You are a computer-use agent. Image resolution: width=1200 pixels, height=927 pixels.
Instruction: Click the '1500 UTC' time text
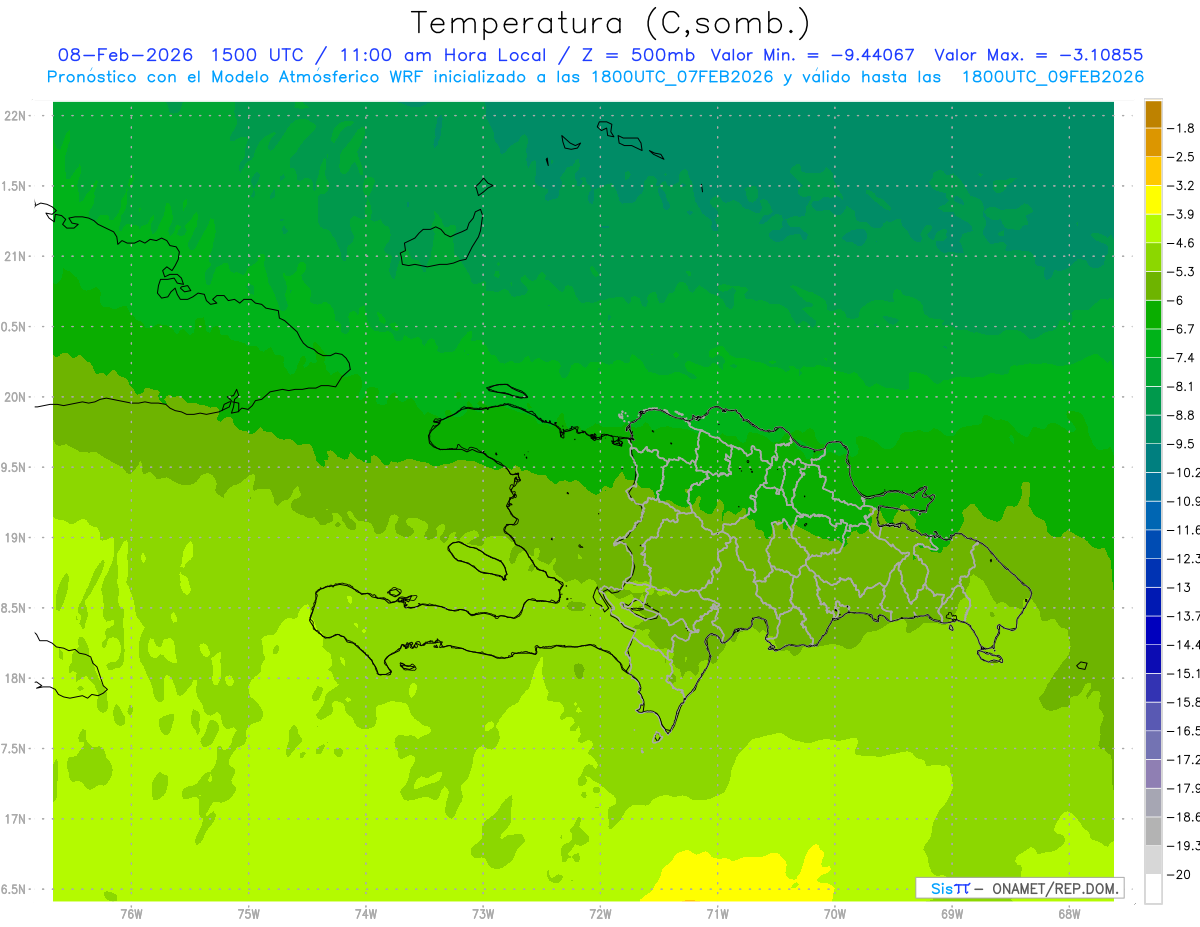(256, 55)
